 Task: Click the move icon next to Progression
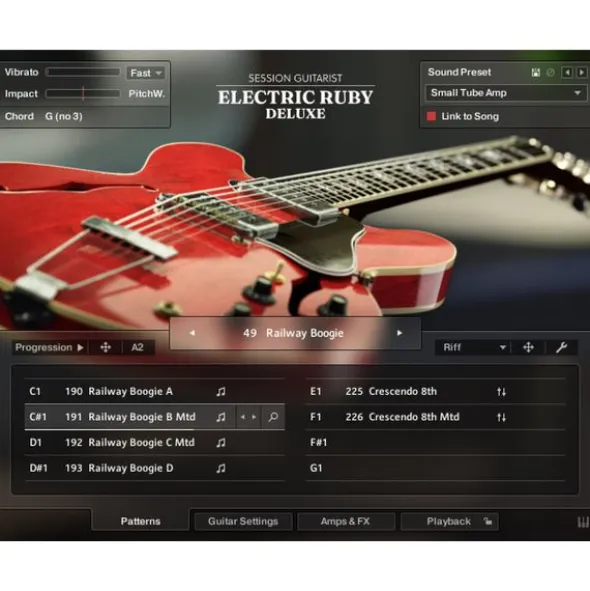tap(106, 348)
